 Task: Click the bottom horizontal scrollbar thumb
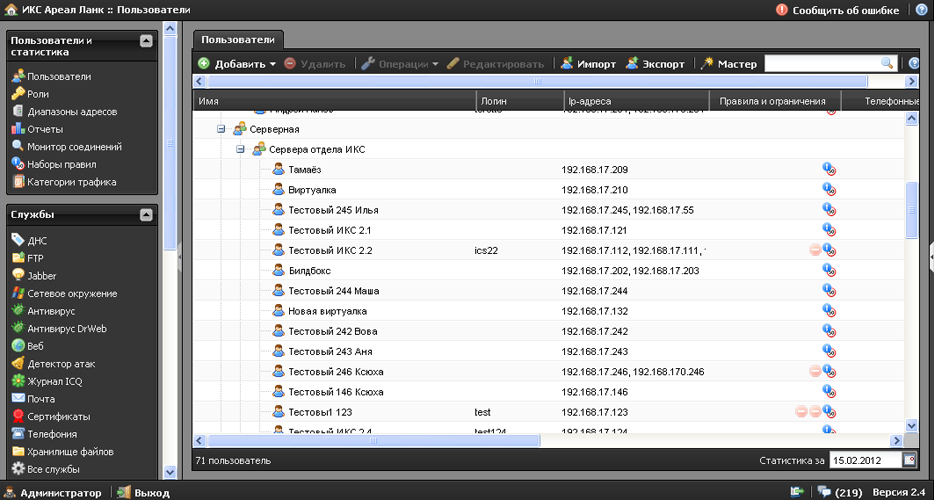pyautogui.click(x=373, y=440)
